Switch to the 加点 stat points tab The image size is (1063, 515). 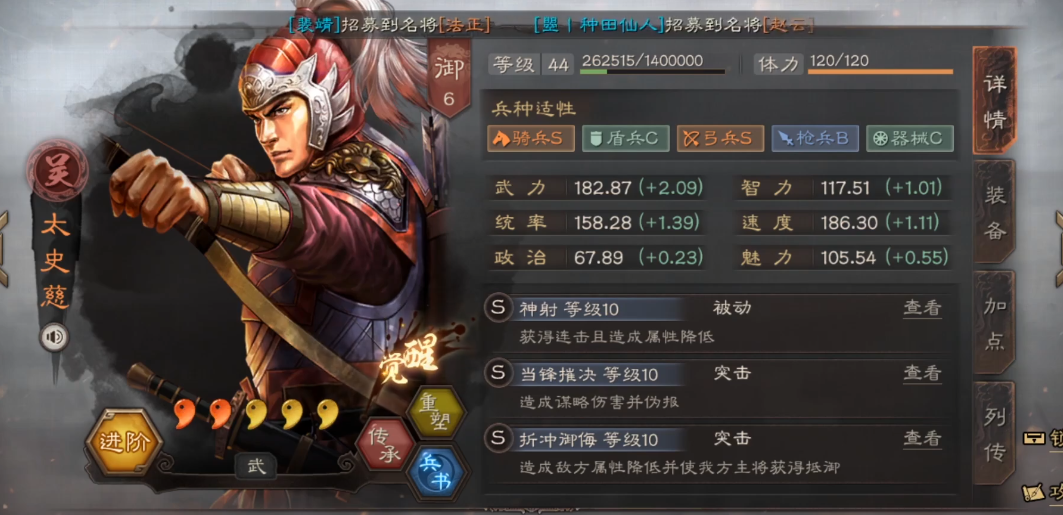coord(995,323)
